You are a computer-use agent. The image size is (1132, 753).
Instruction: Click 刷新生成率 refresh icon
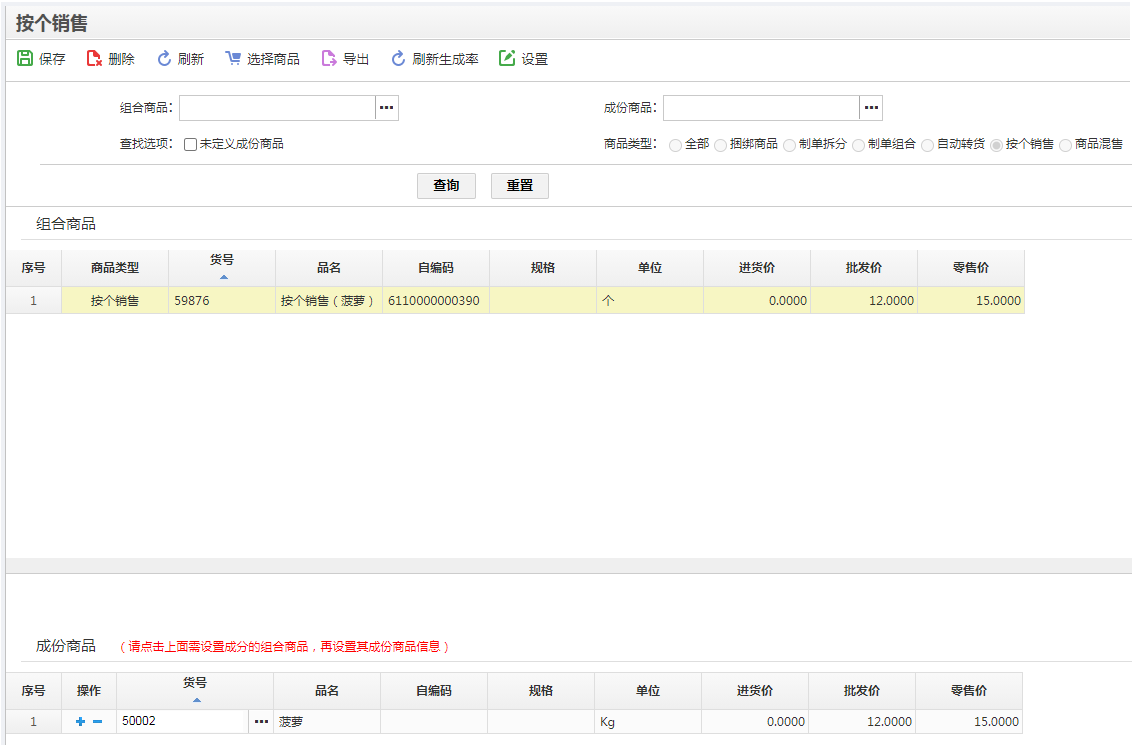(398, 58)
